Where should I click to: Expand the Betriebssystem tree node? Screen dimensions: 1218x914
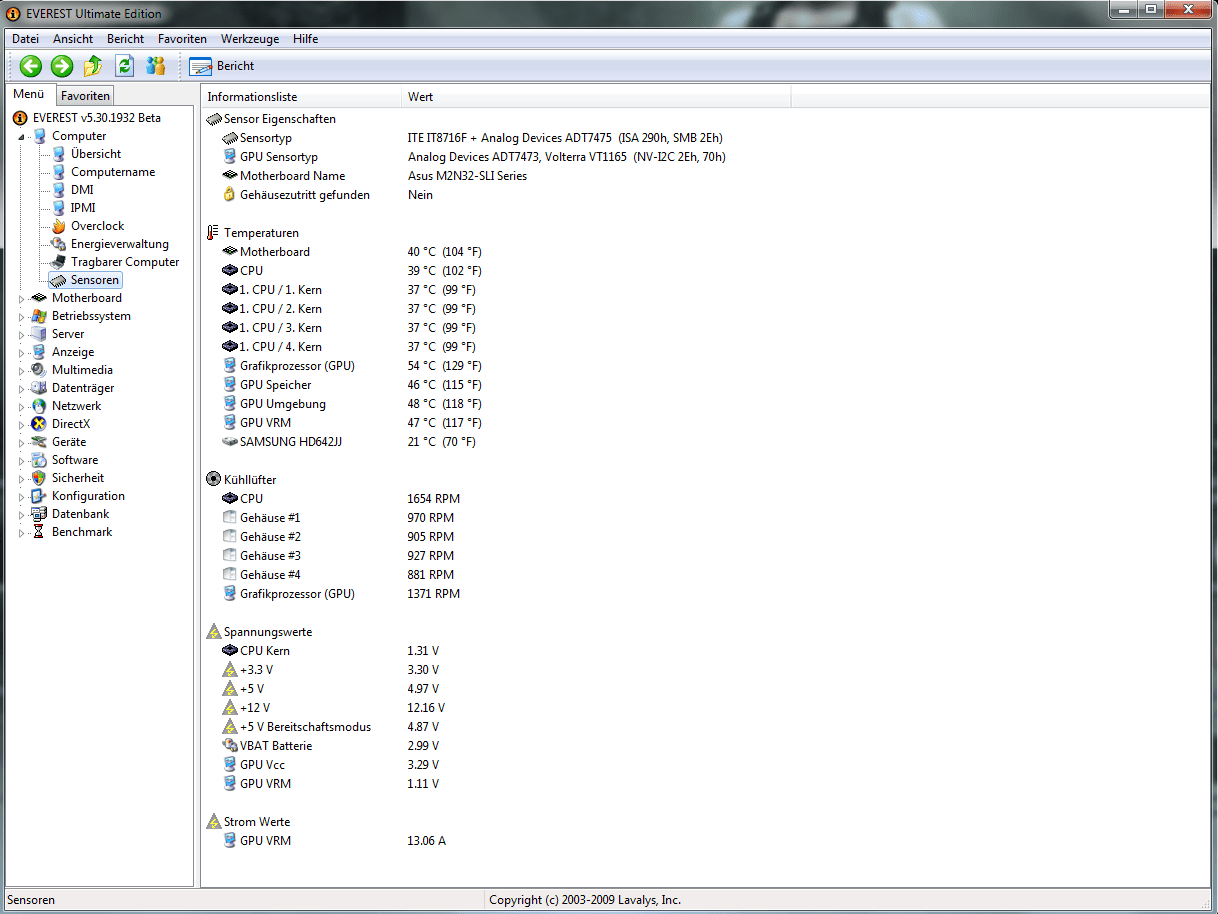click(22, 316)
